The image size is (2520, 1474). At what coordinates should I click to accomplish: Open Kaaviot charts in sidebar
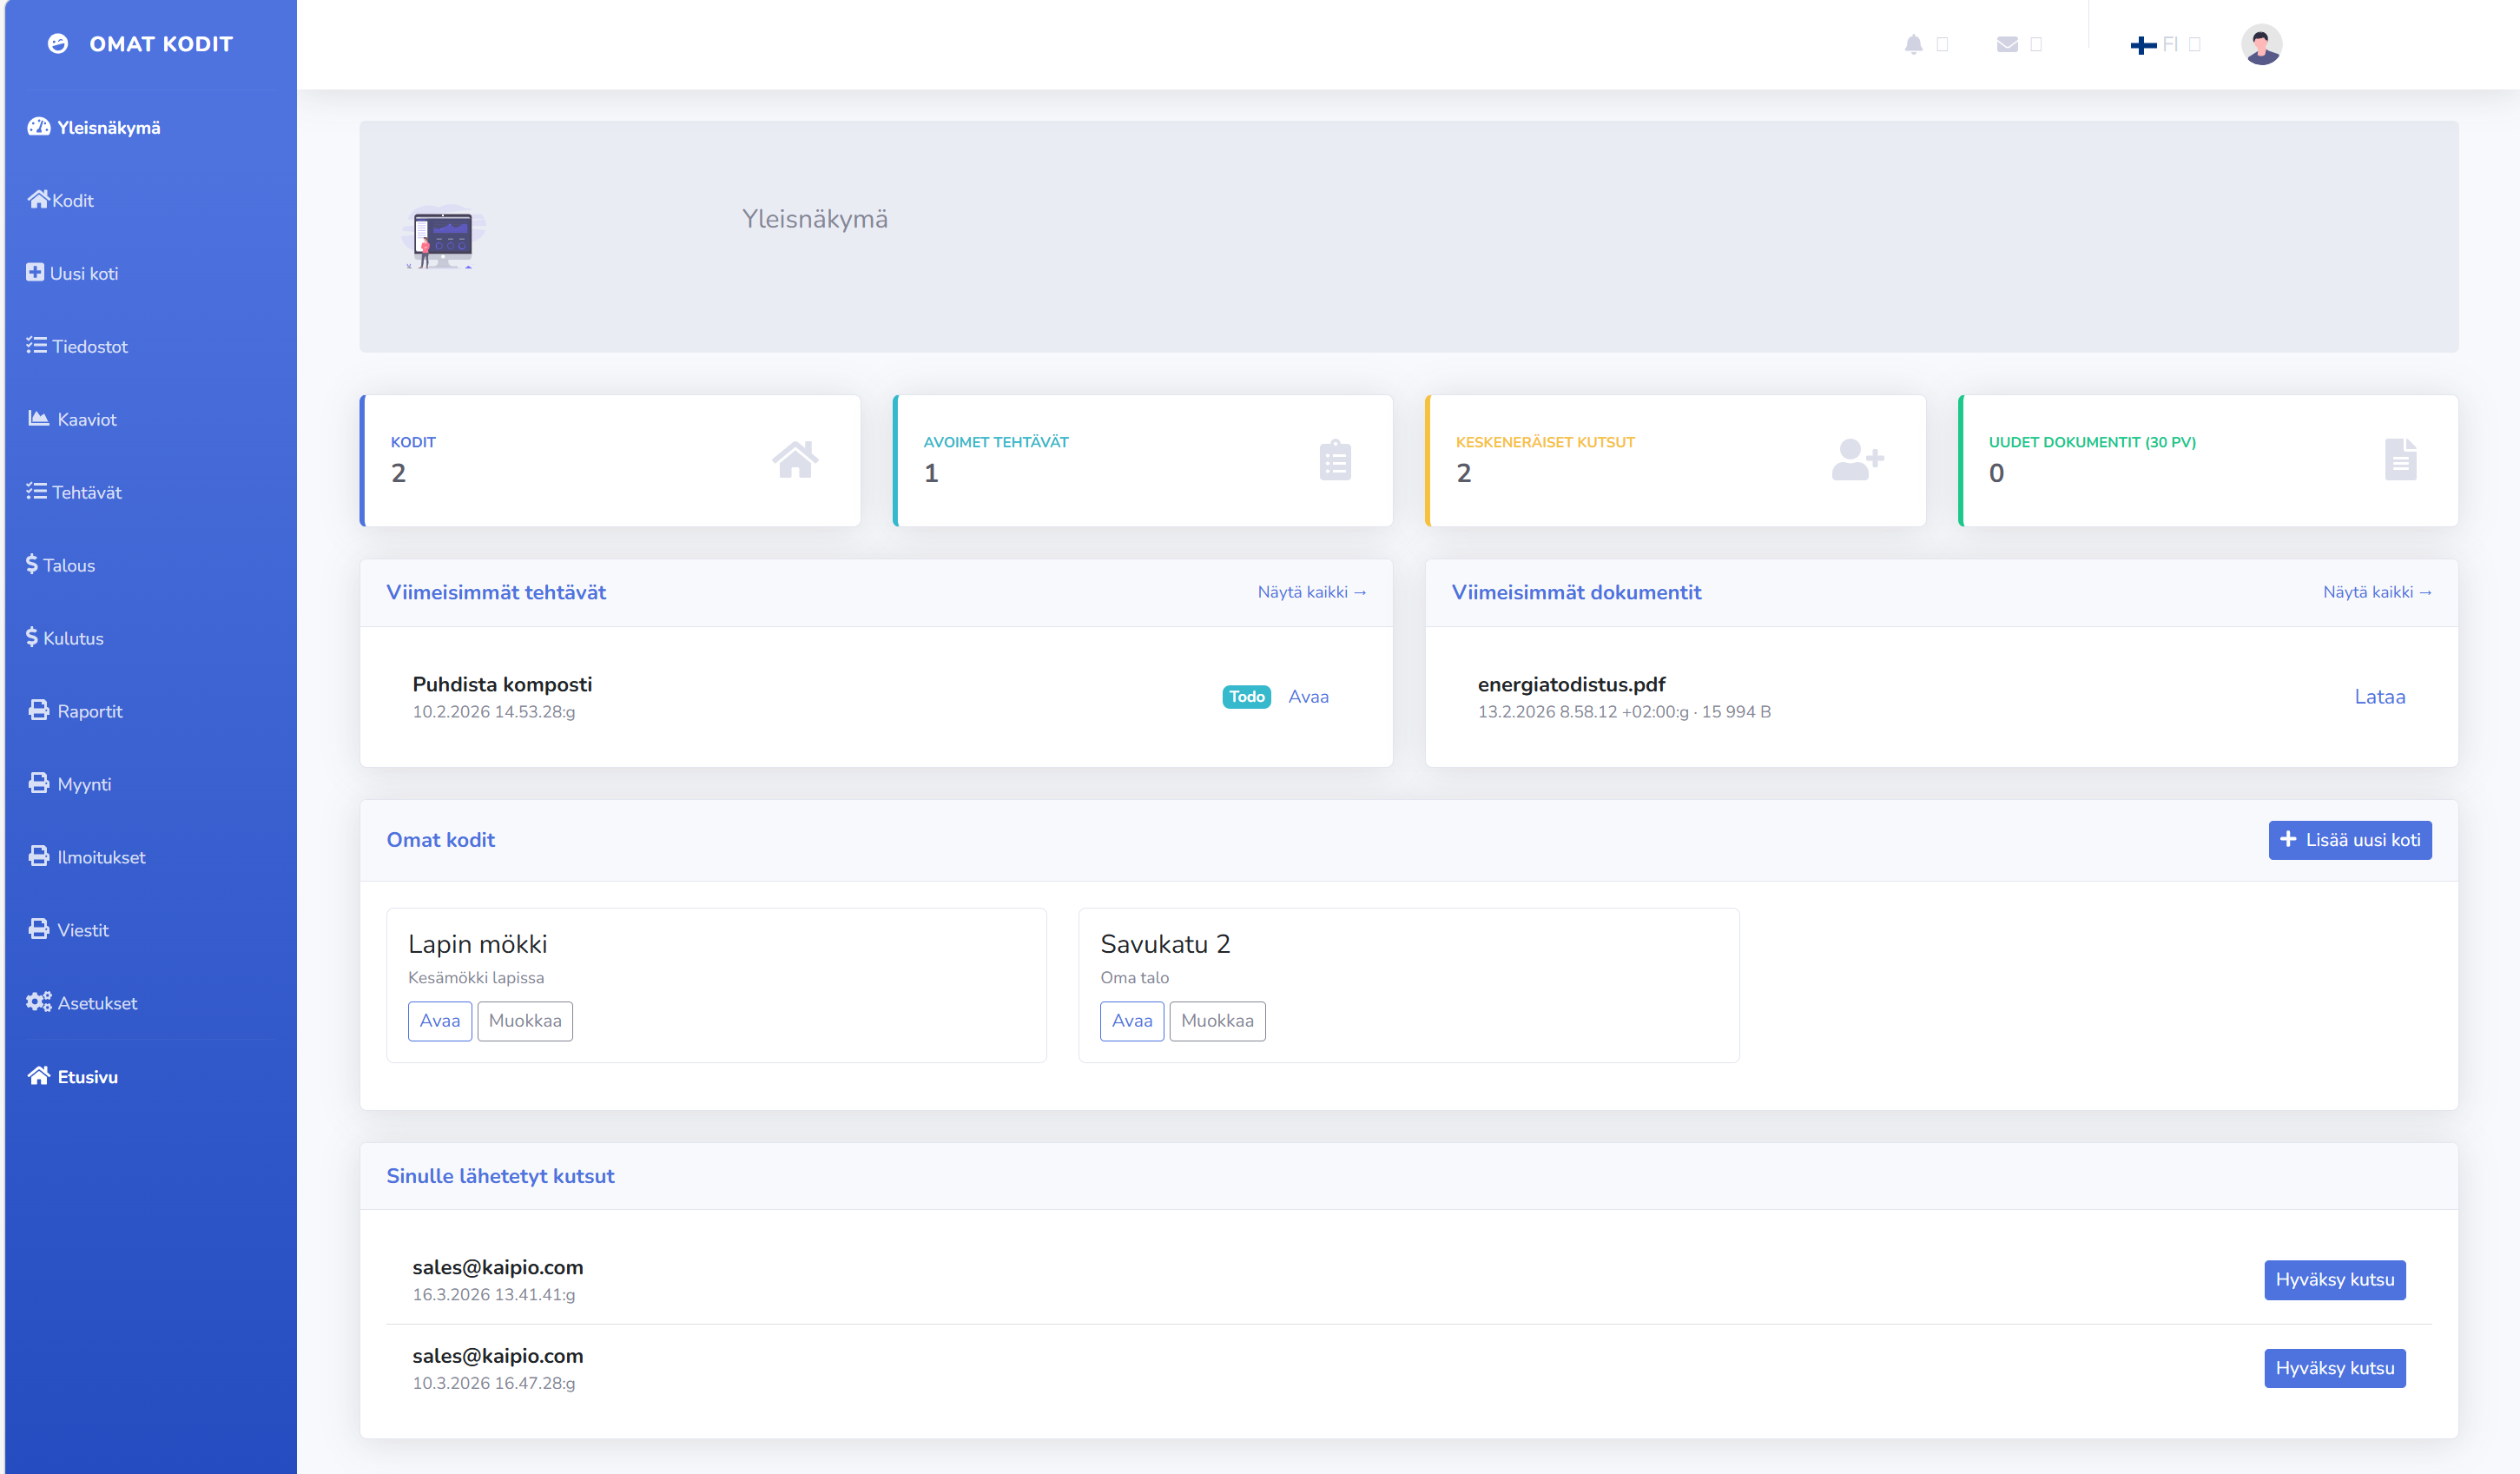[86, 419]
